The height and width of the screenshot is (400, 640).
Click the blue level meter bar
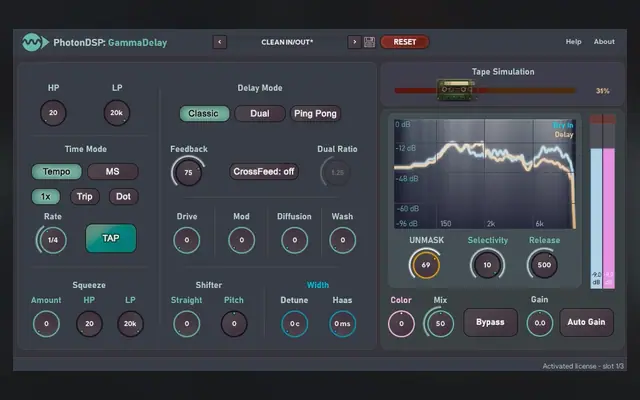coord(596,218)
